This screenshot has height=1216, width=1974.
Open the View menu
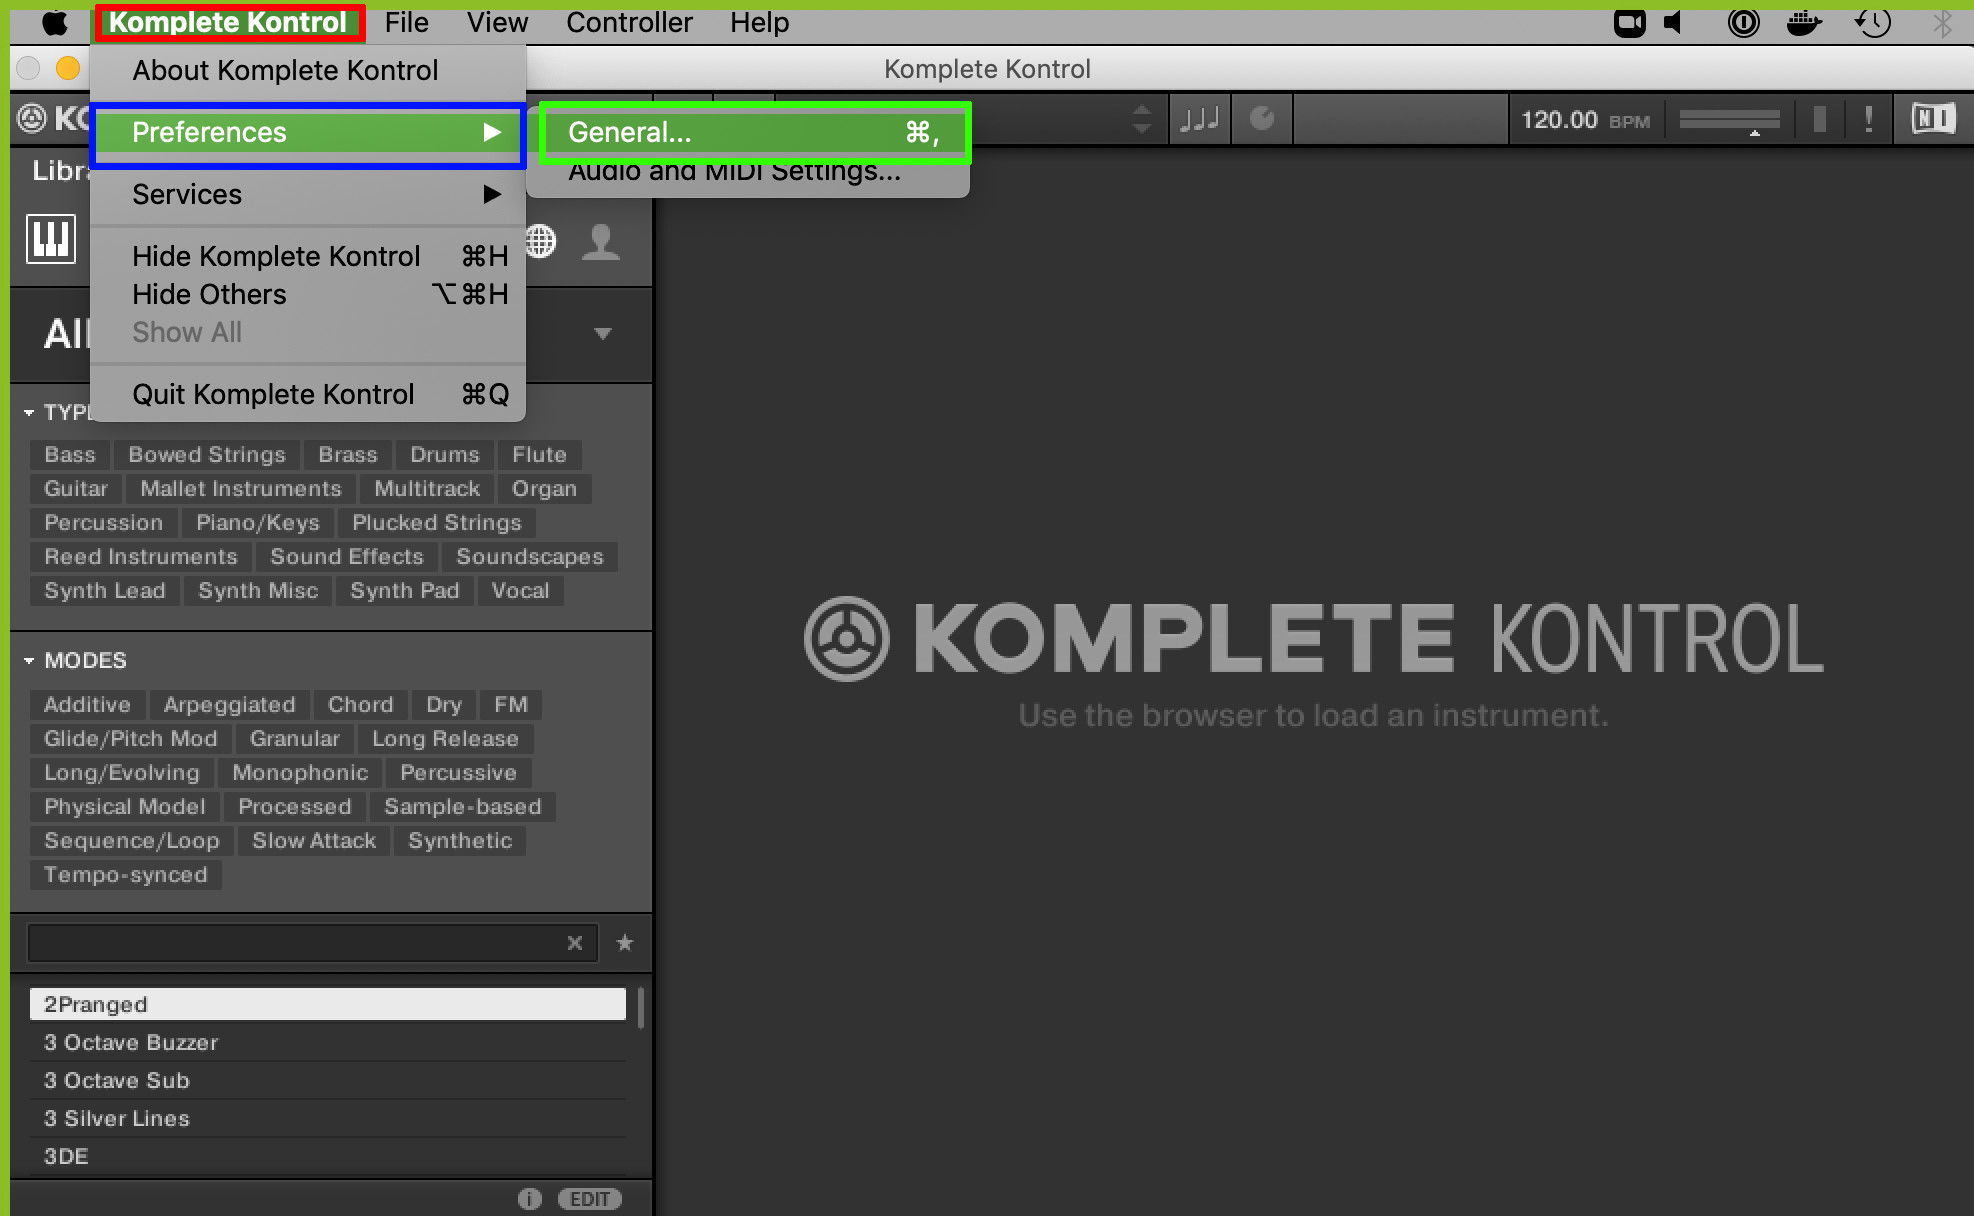497,22
